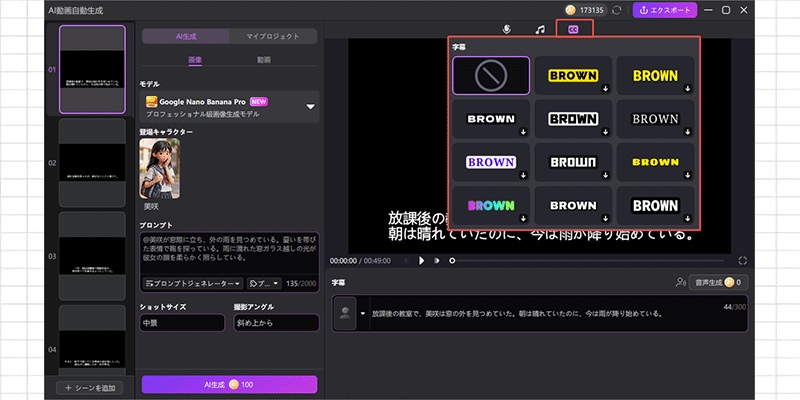Download the white-outlined BROWN style

click(605, 132)
